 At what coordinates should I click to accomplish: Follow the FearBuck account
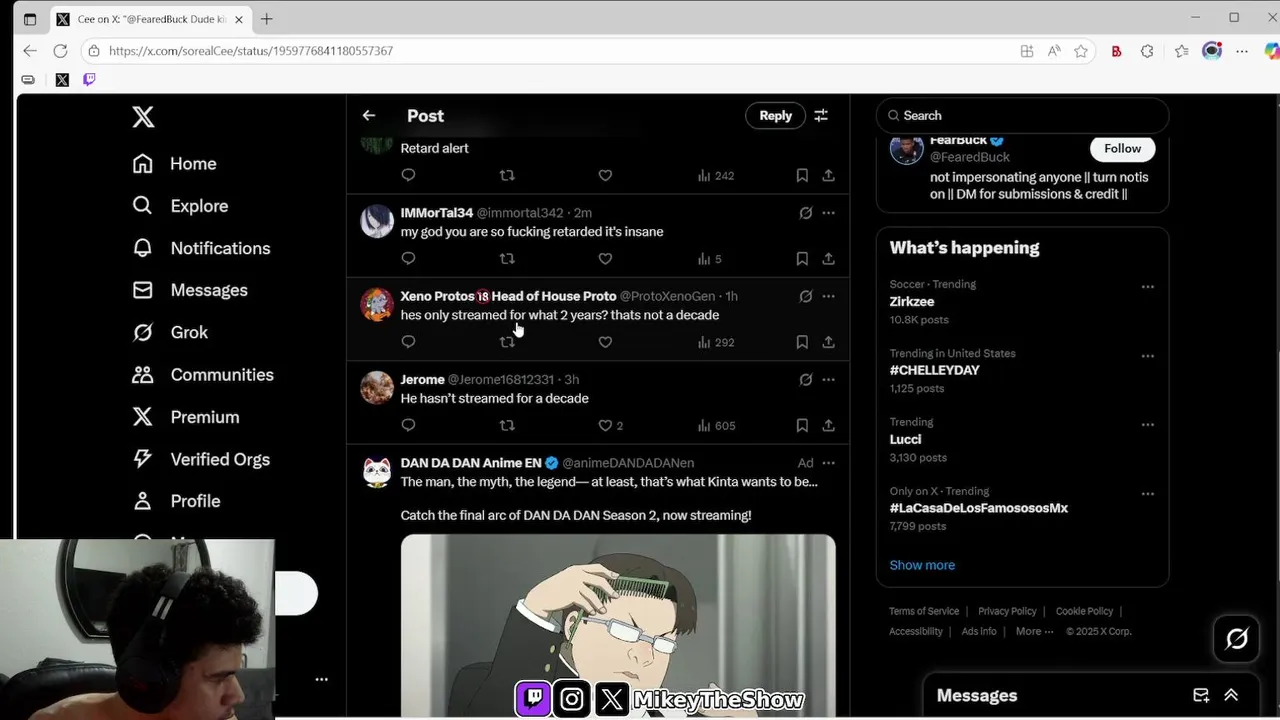tap(1122, 149)
